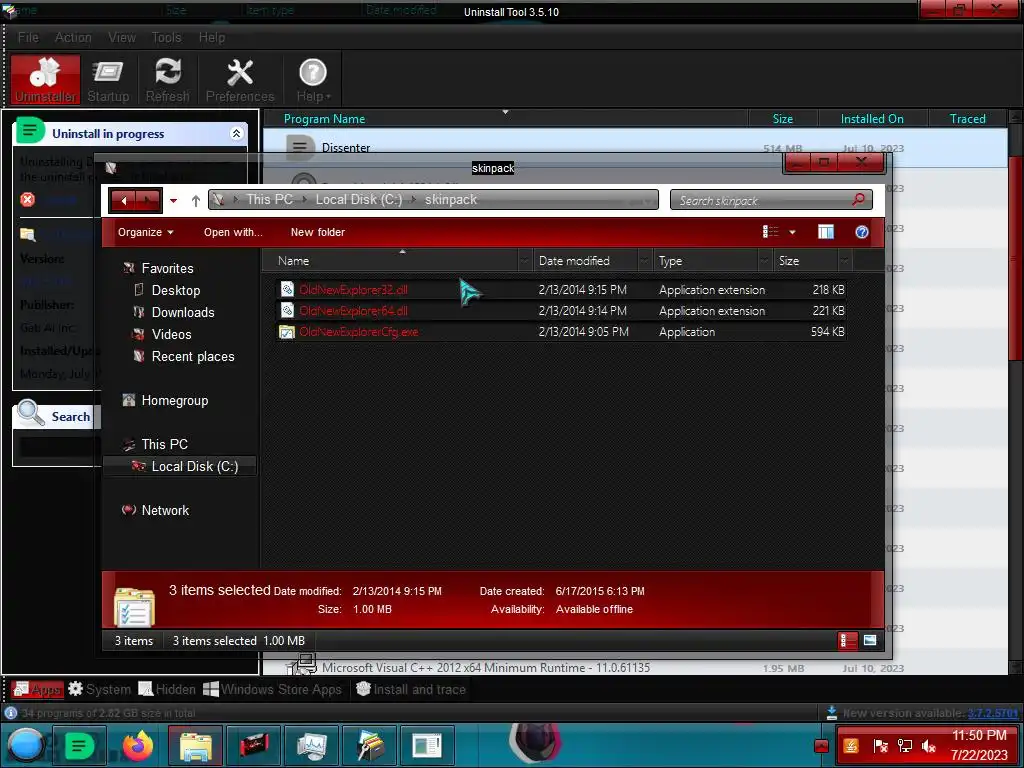Open the File menu
Image resolution: width=1024 pixels, height=768 pixels.
[x=28, y=37]
